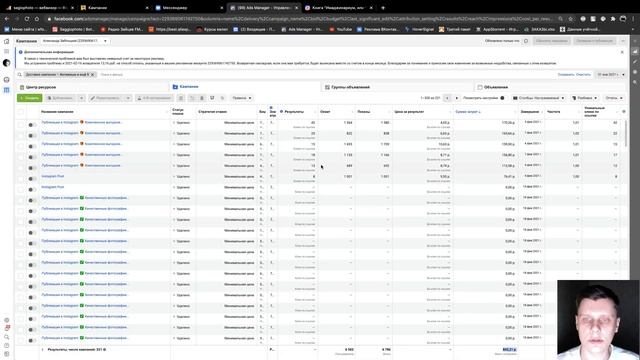Click the Очистить filter link
This screenshot has height=360, width=640.
pos(583,75)
